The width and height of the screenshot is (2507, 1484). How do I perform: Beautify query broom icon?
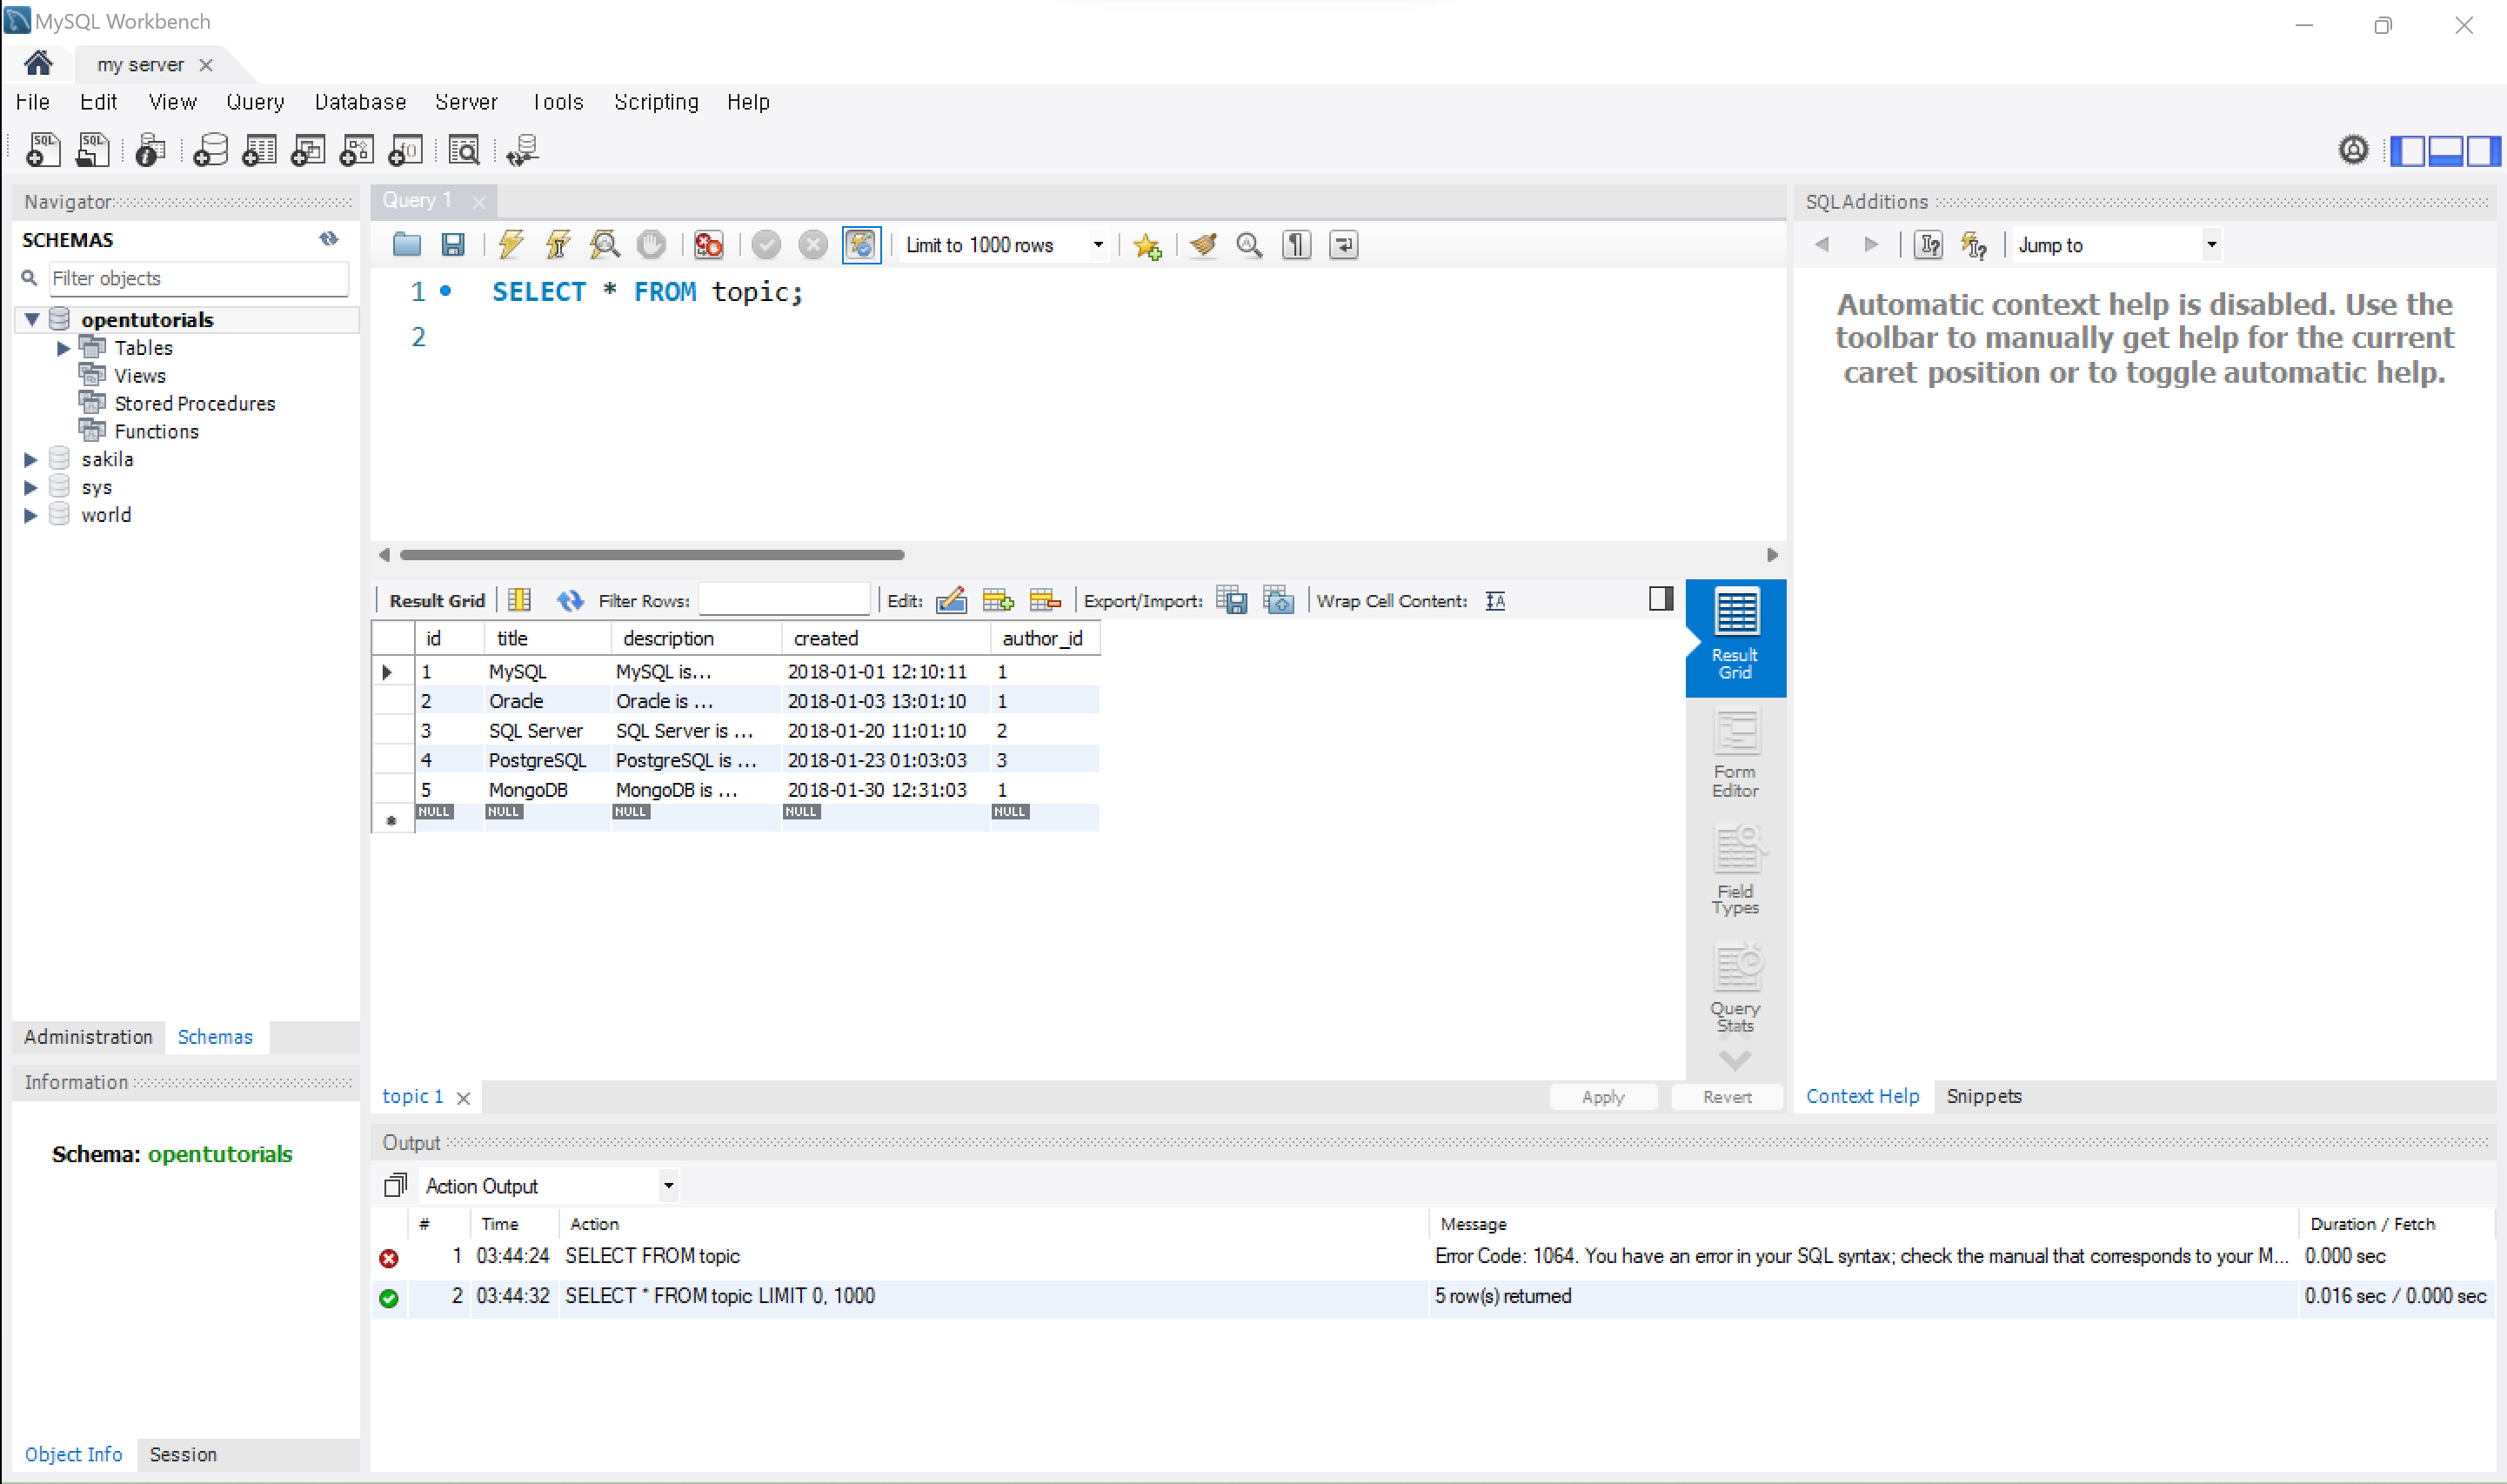click(1203, 245)
